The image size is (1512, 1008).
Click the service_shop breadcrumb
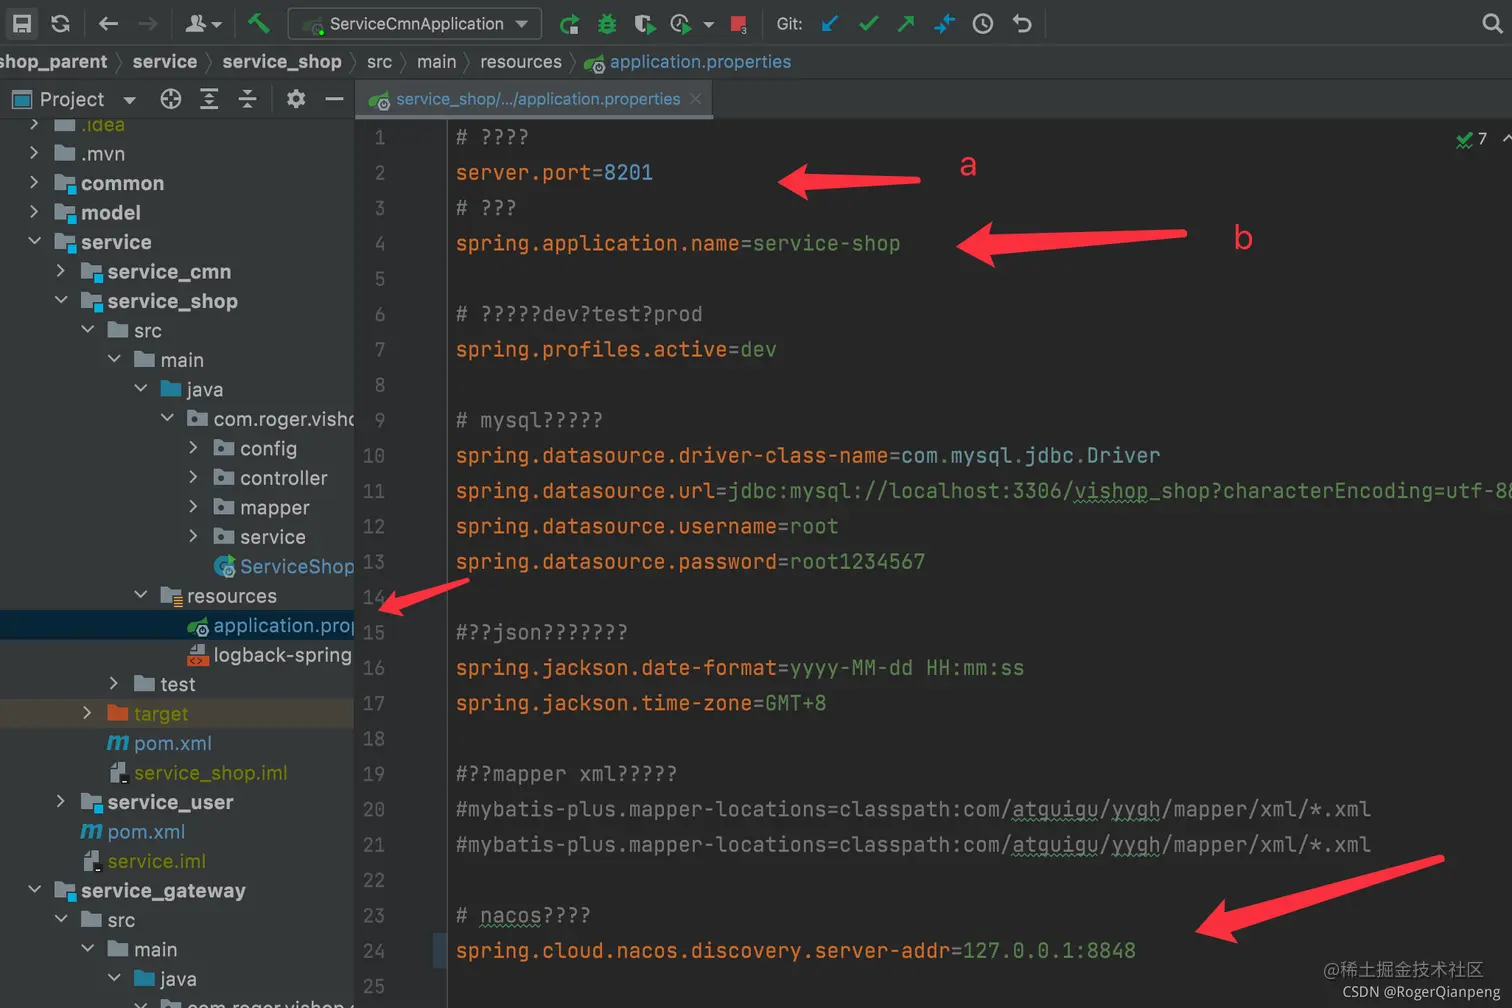pyautogui.click(x=282, y=62)
